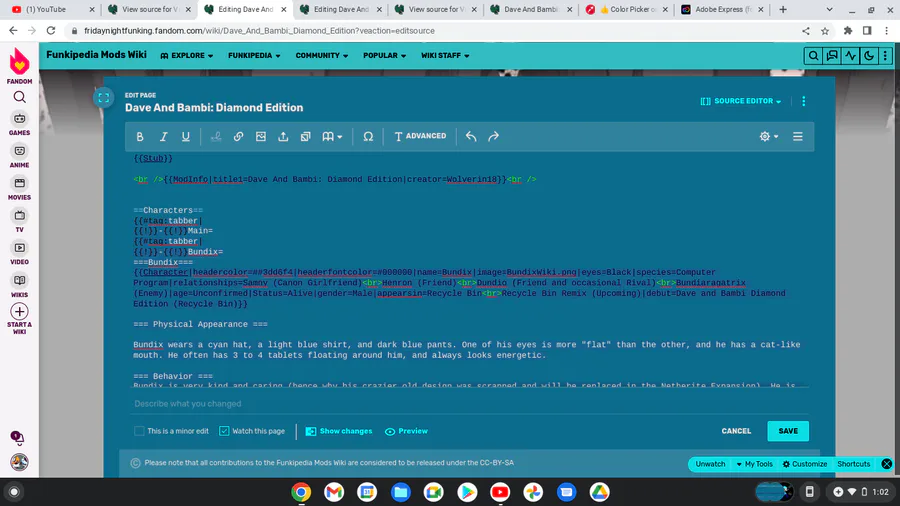Viewport: 900px width, 506px height.
Task: Switch to Dave And Bambi browser tab
Action: pos(532,9)
